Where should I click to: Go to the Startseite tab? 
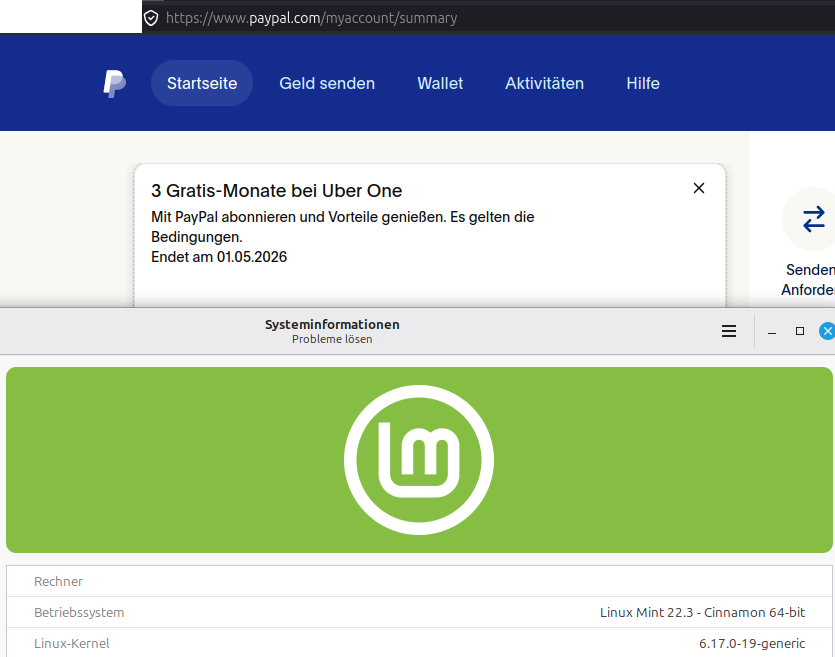tap(202, 83)
